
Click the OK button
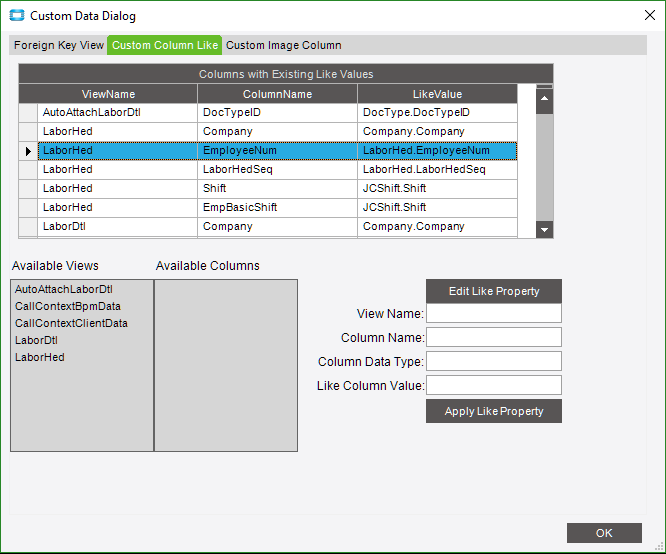click(604, 533)
